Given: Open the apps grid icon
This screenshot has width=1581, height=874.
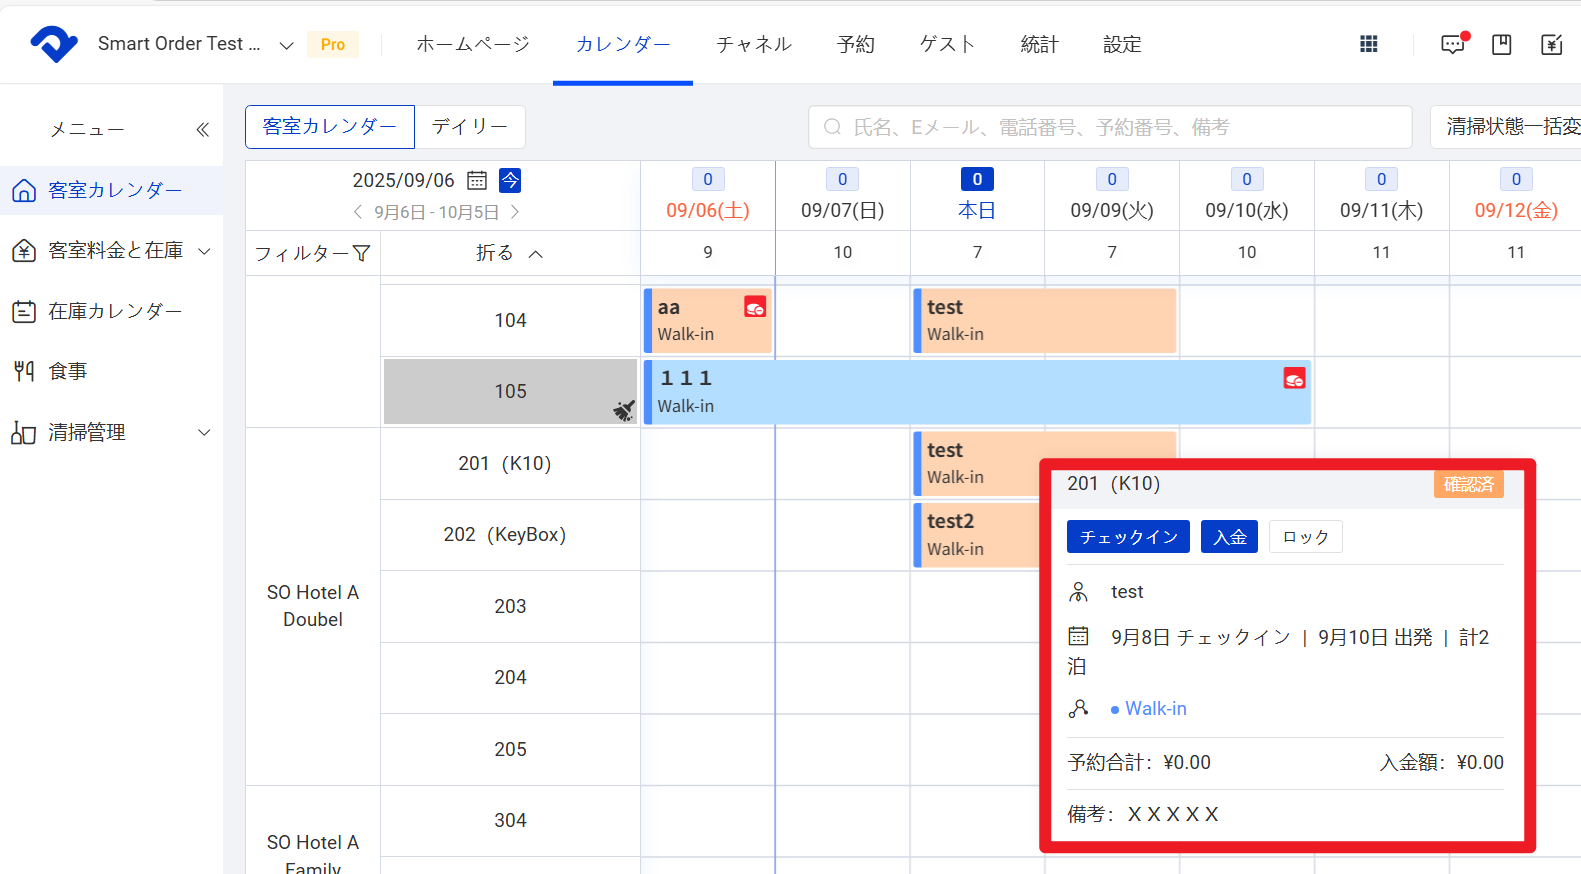Looking at the screenshot, I should pos(1369,44).
